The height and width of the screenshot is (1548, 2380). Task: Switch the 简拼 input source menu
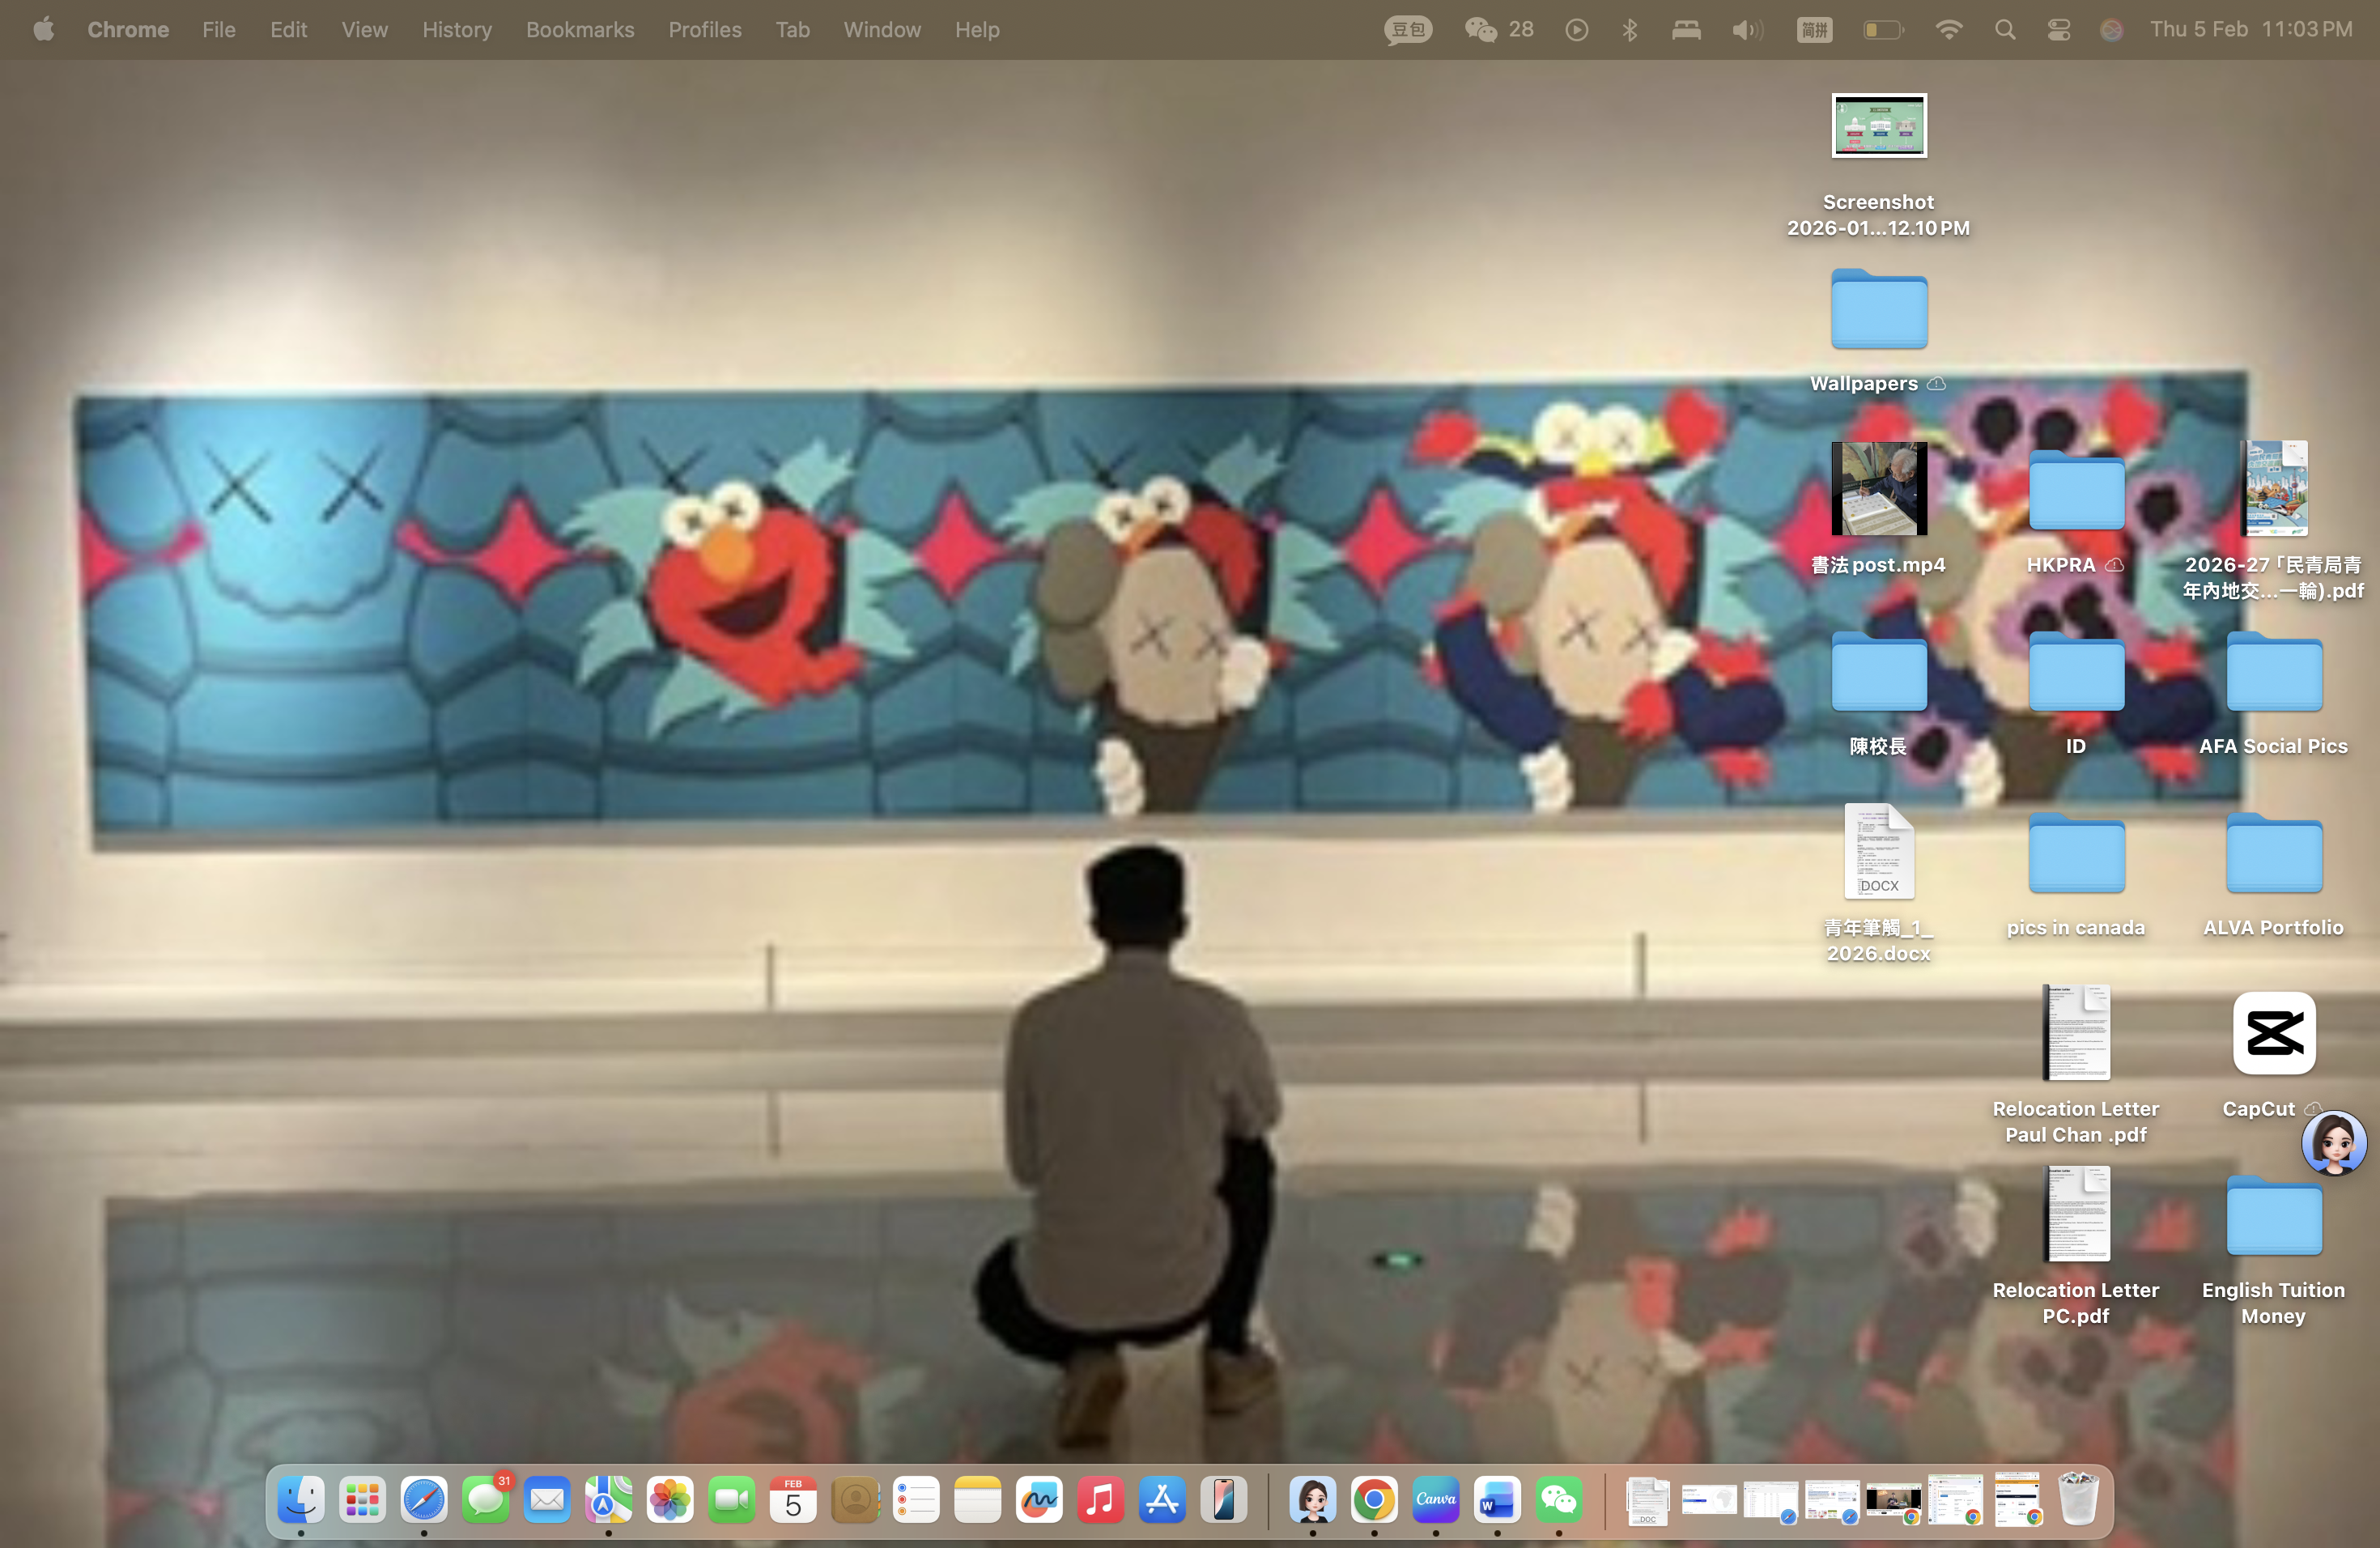click(1814, 30)
